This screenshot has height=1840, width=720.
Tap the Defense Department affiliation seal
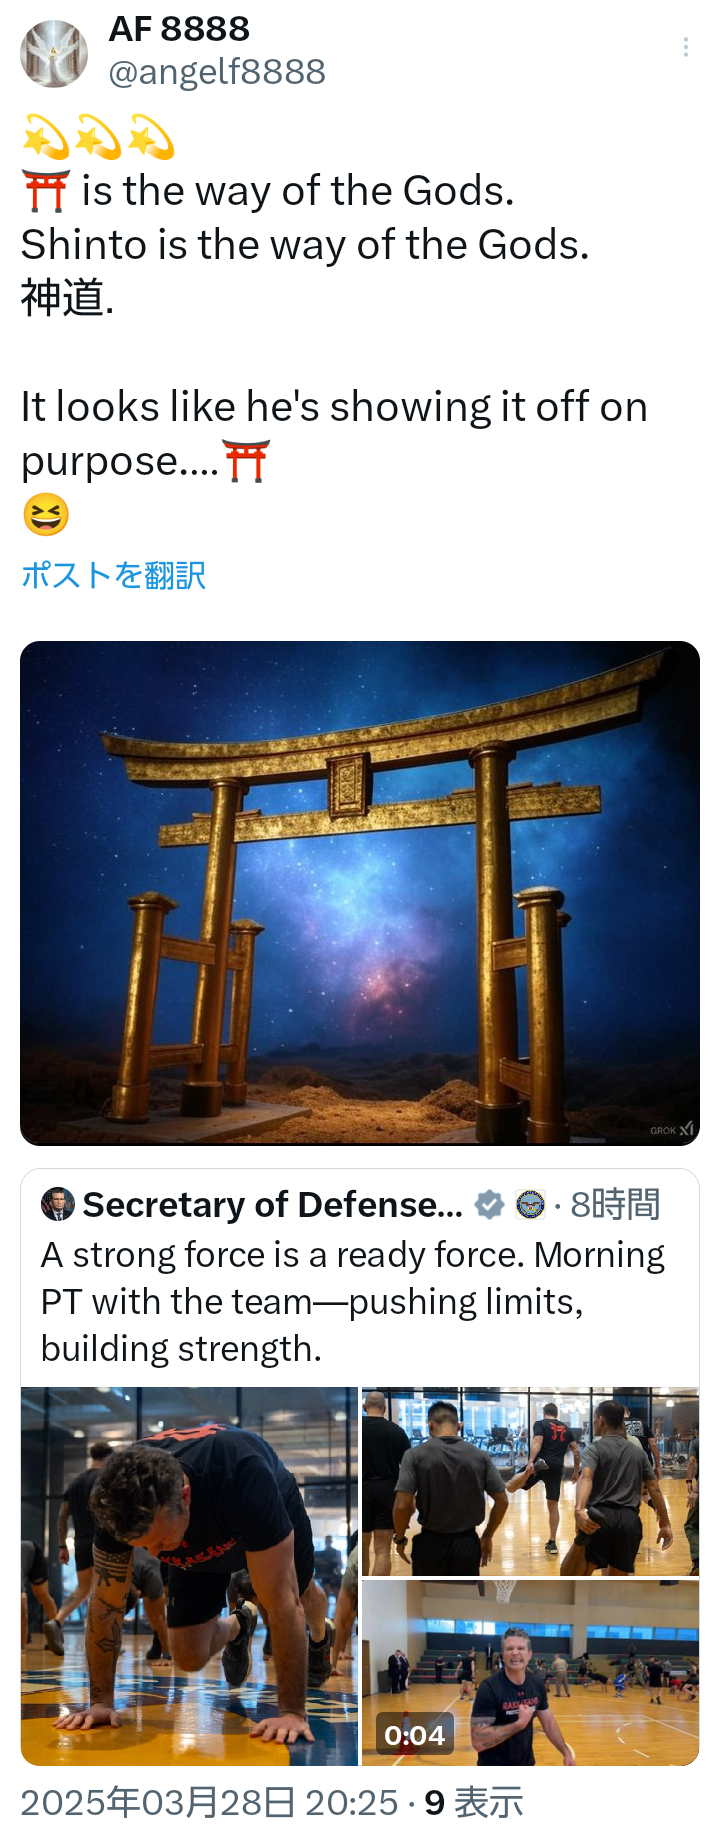(530, 1205)
